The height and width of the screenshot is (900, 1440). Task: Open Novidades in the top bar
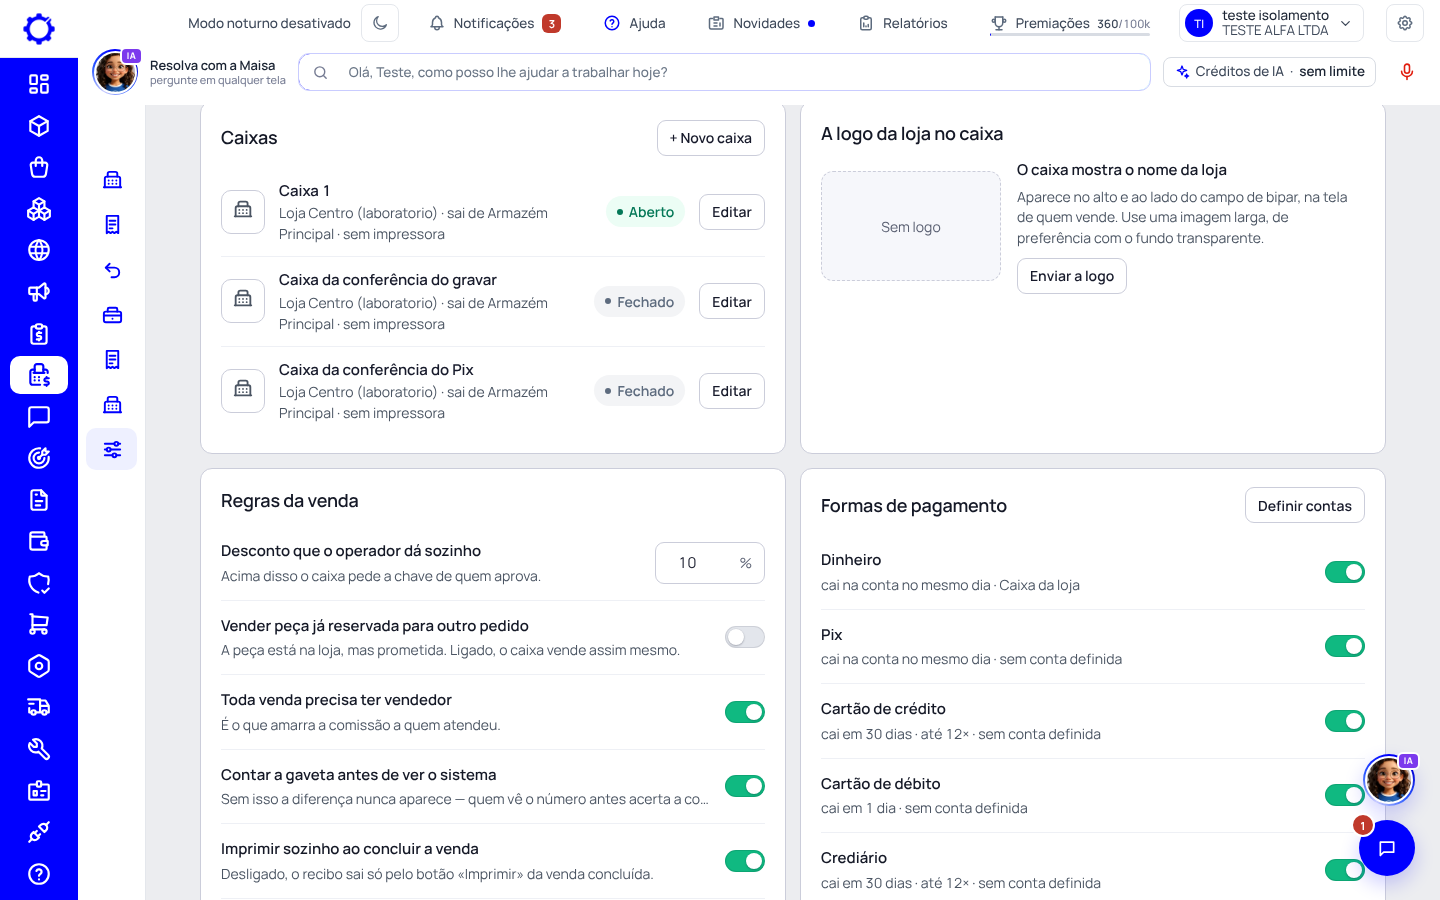click(762, 23)
